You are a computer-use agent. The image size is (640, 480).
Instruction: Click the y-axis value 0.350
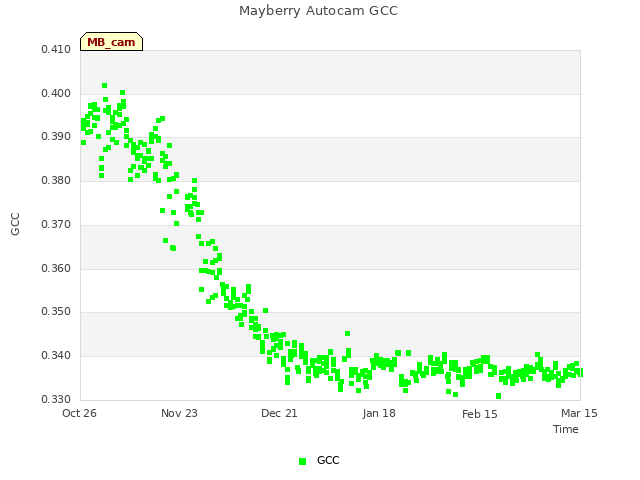pyautogui.click(x=56, y=311)
